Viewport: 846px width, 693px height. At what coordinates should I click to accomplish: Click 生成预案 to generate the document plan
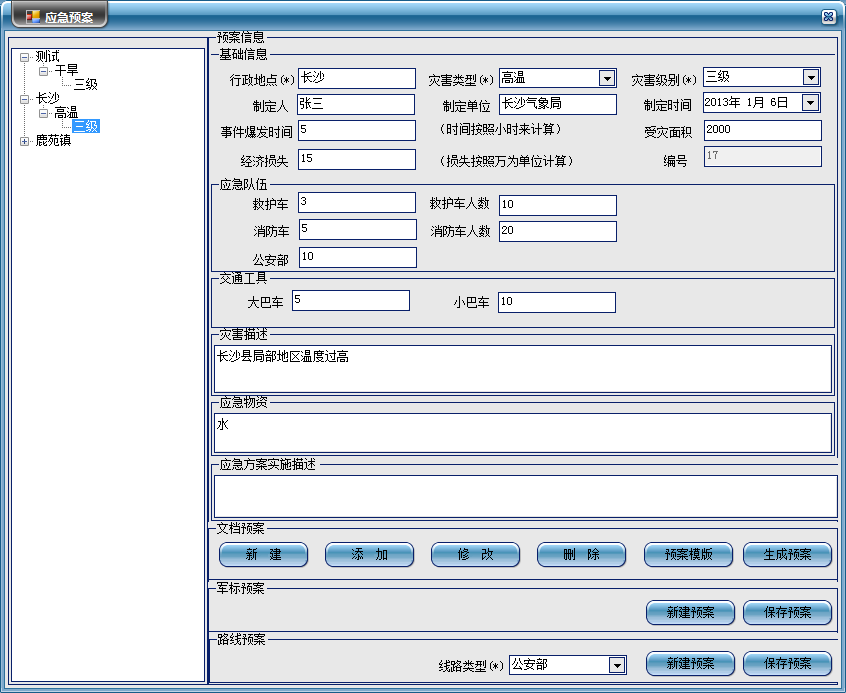pyautogui.click(x=786, y=555)
